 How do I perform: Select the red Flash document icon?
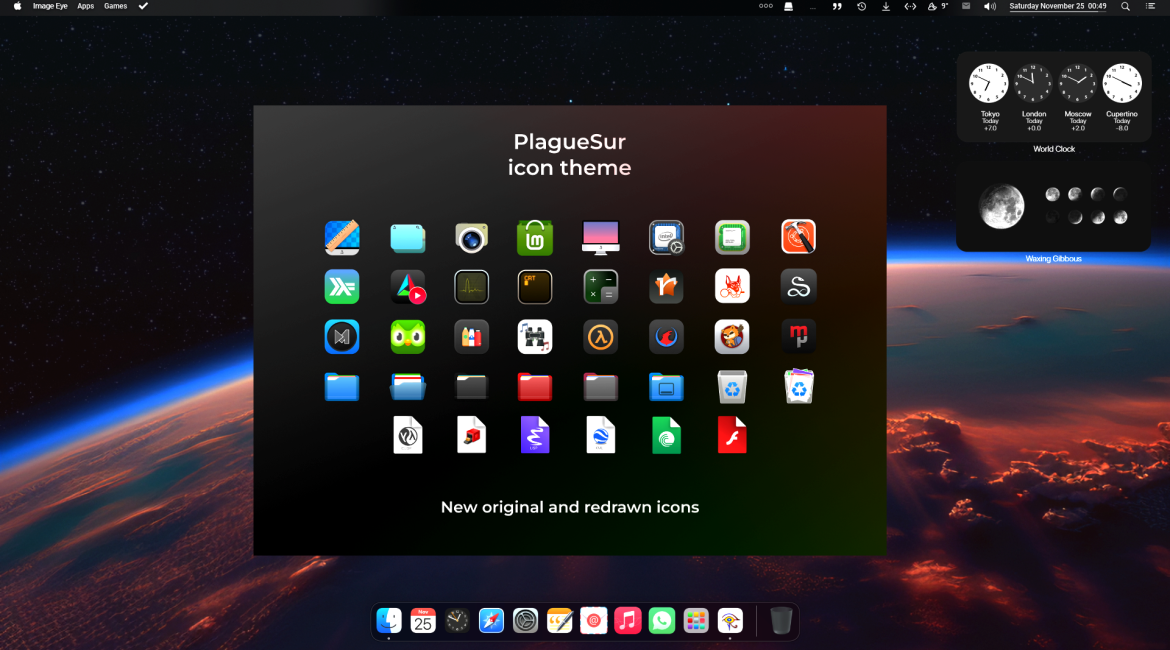tap(732, 434)
